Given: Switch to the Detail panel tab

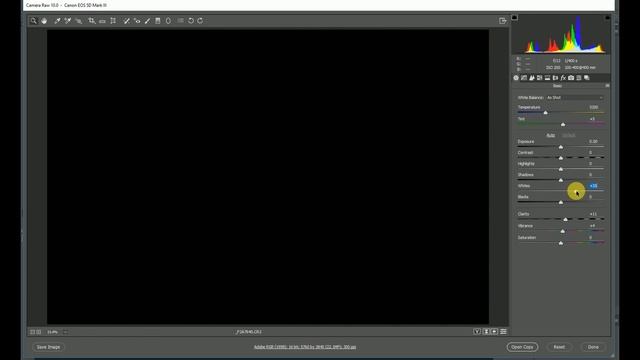Looking at the screenshot, I should pyautogui.click(x=532, y=78).
